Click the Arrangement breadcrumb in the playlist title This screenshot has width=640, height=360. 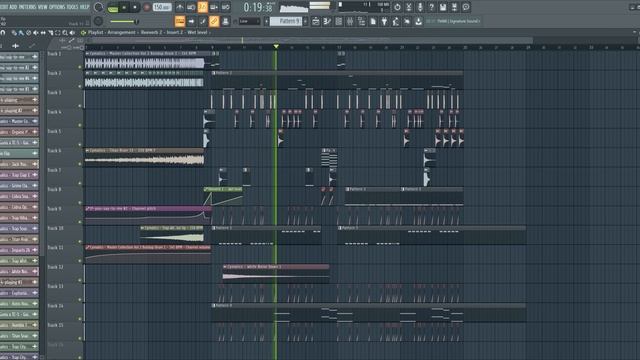(x=121, y=32)
